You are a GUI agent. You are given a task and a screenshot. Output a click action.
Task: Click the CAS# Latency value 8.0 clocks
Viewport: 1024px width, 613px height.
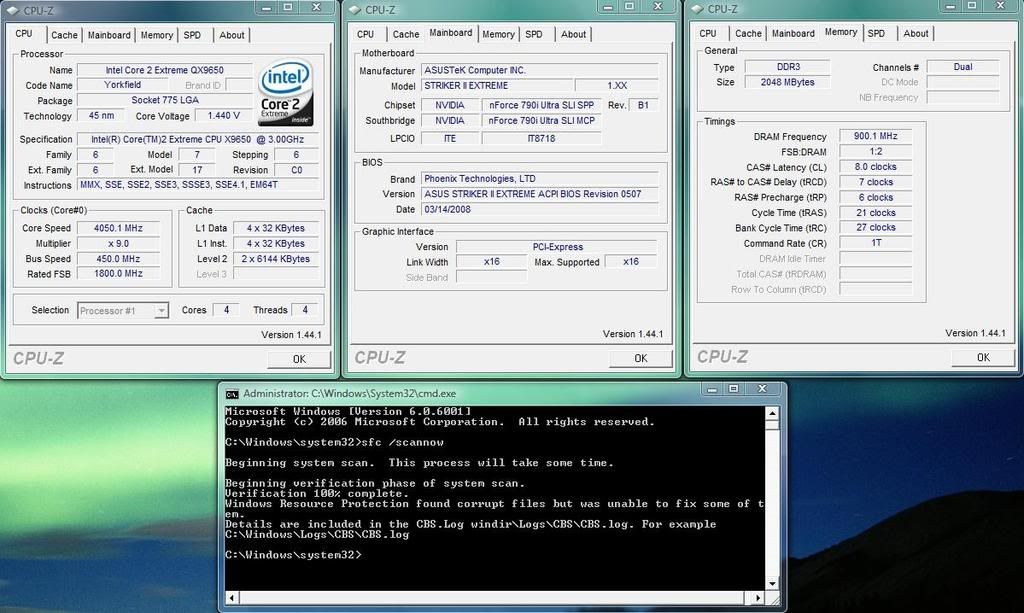point(876,166)
